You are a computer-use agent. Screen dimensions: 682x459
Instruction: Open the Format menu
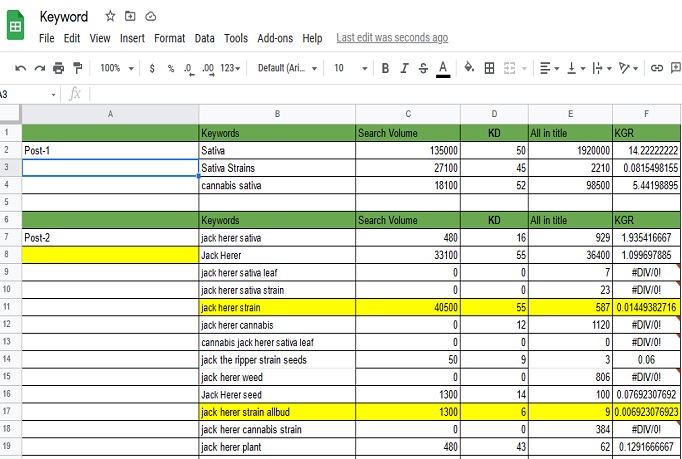click(169, 38)
